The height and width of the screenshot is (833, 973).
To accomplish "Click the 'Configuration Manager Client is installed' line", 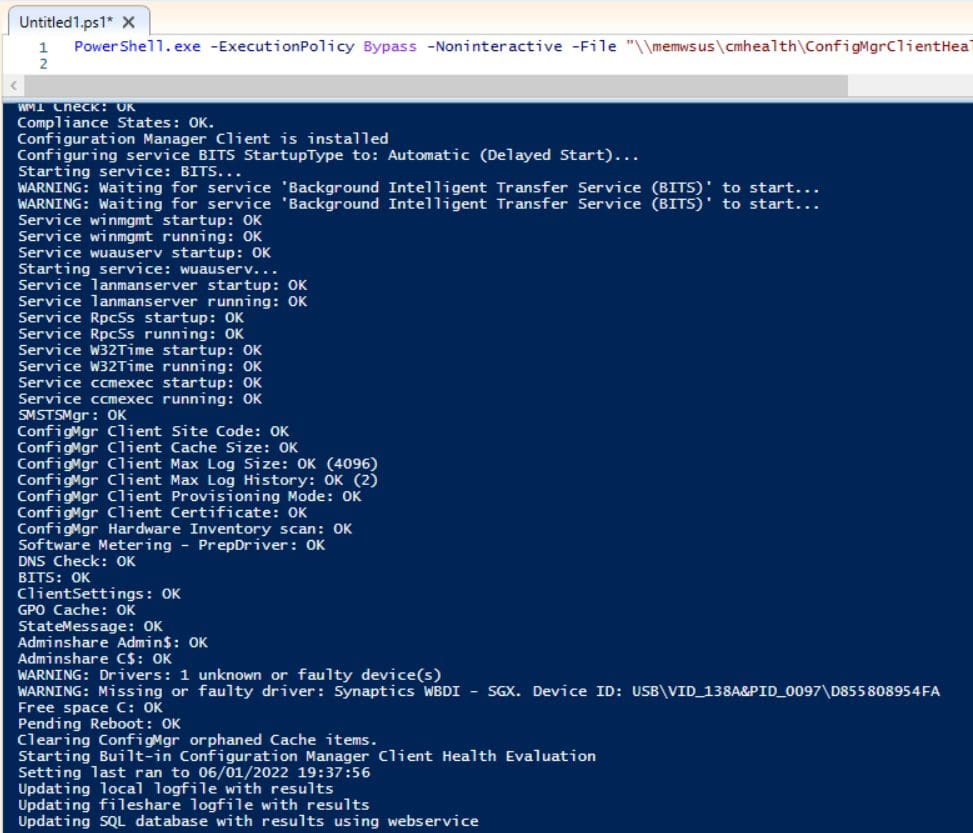I will 203,138.
